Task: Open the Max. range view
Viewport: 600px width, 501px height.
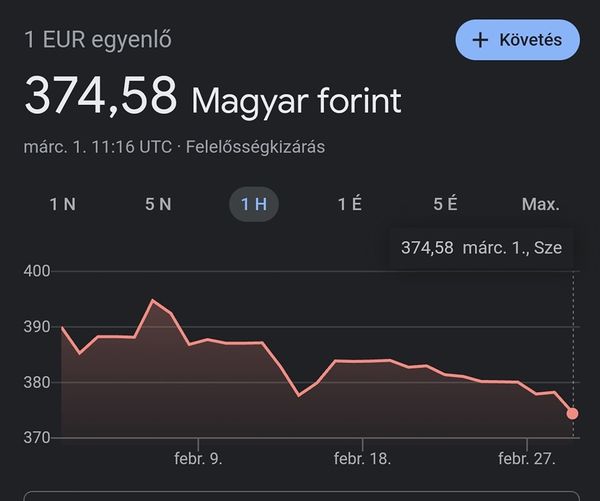Action: pyautogui.click(x=541, y=204)
